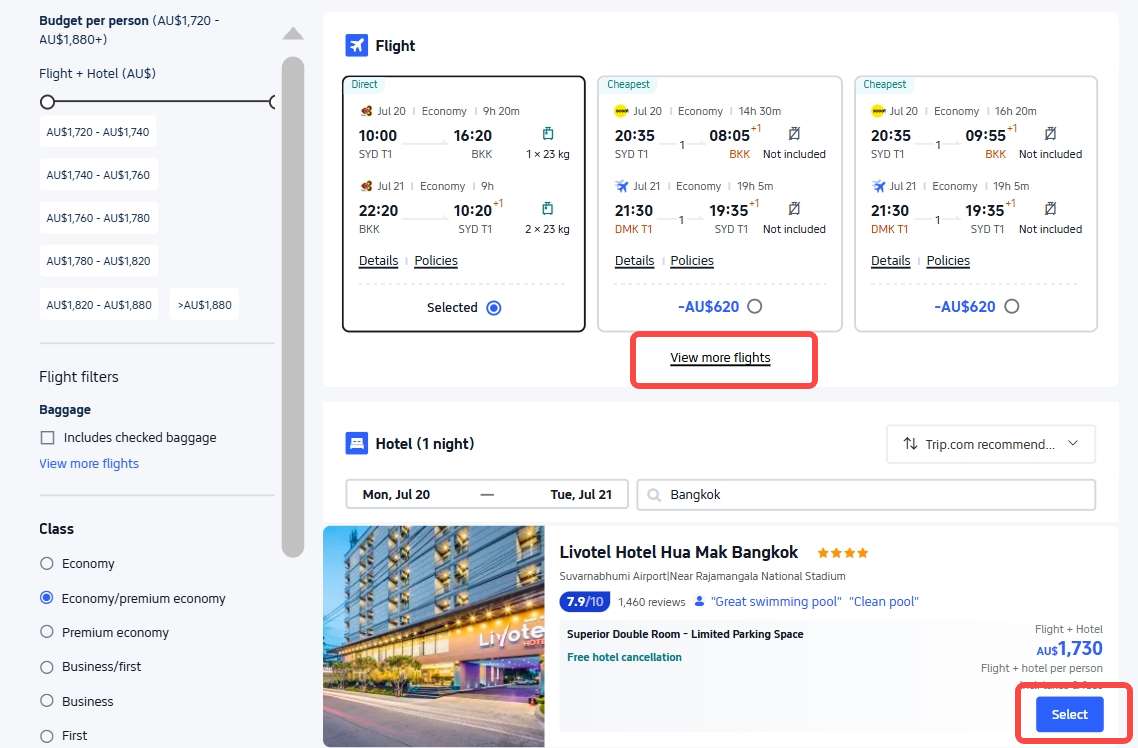Viewport: 1138px width, 748px height.
Task: Click the Tue, Jul 21 check-out date
Action: point(581,495)
